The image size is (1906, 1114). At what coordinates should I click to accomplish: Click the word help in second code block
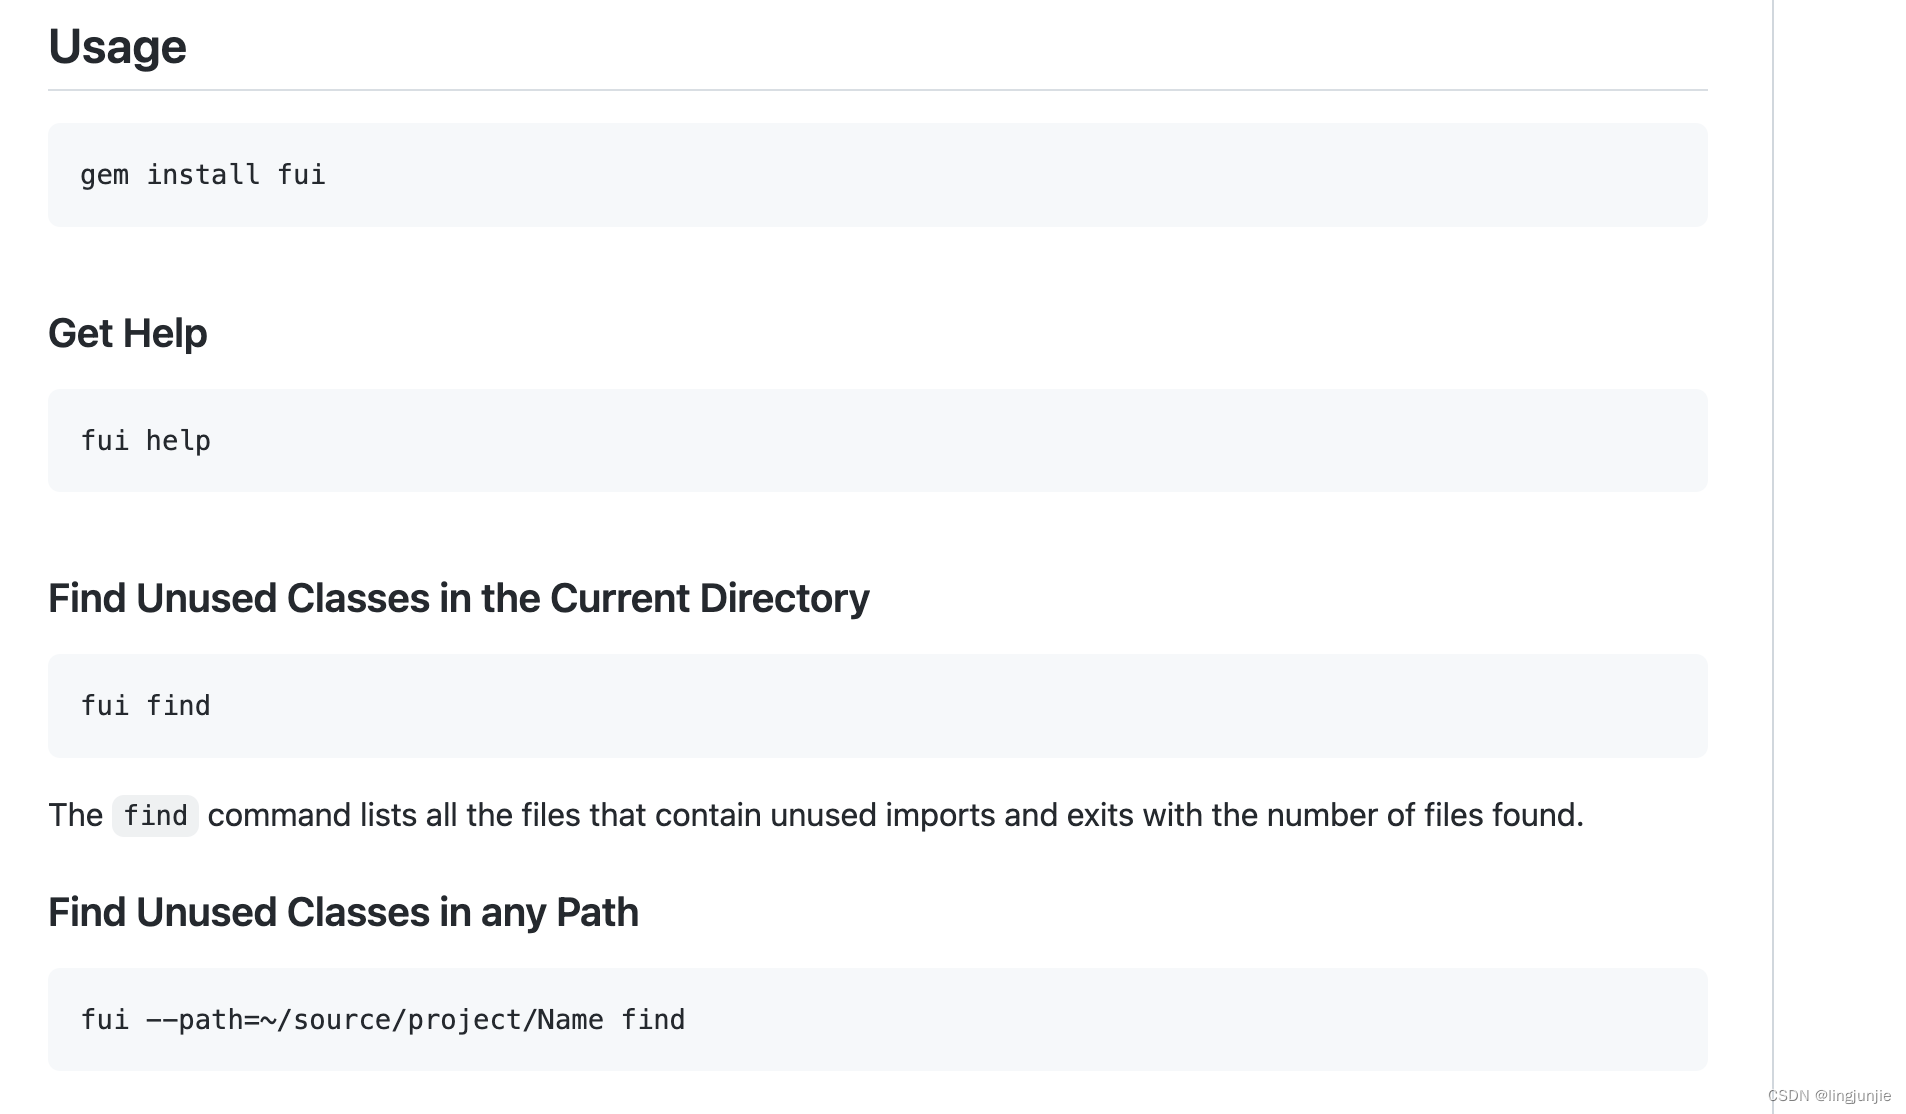pos(178,440)
